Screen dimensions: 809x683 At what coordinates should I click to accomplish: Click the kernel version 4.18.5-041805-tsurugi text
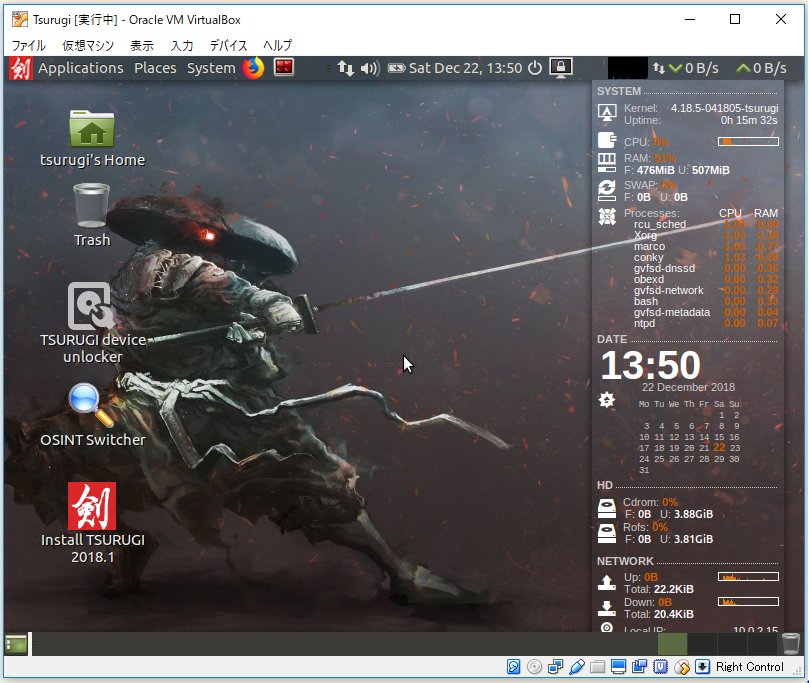click(x=724, y=108)
